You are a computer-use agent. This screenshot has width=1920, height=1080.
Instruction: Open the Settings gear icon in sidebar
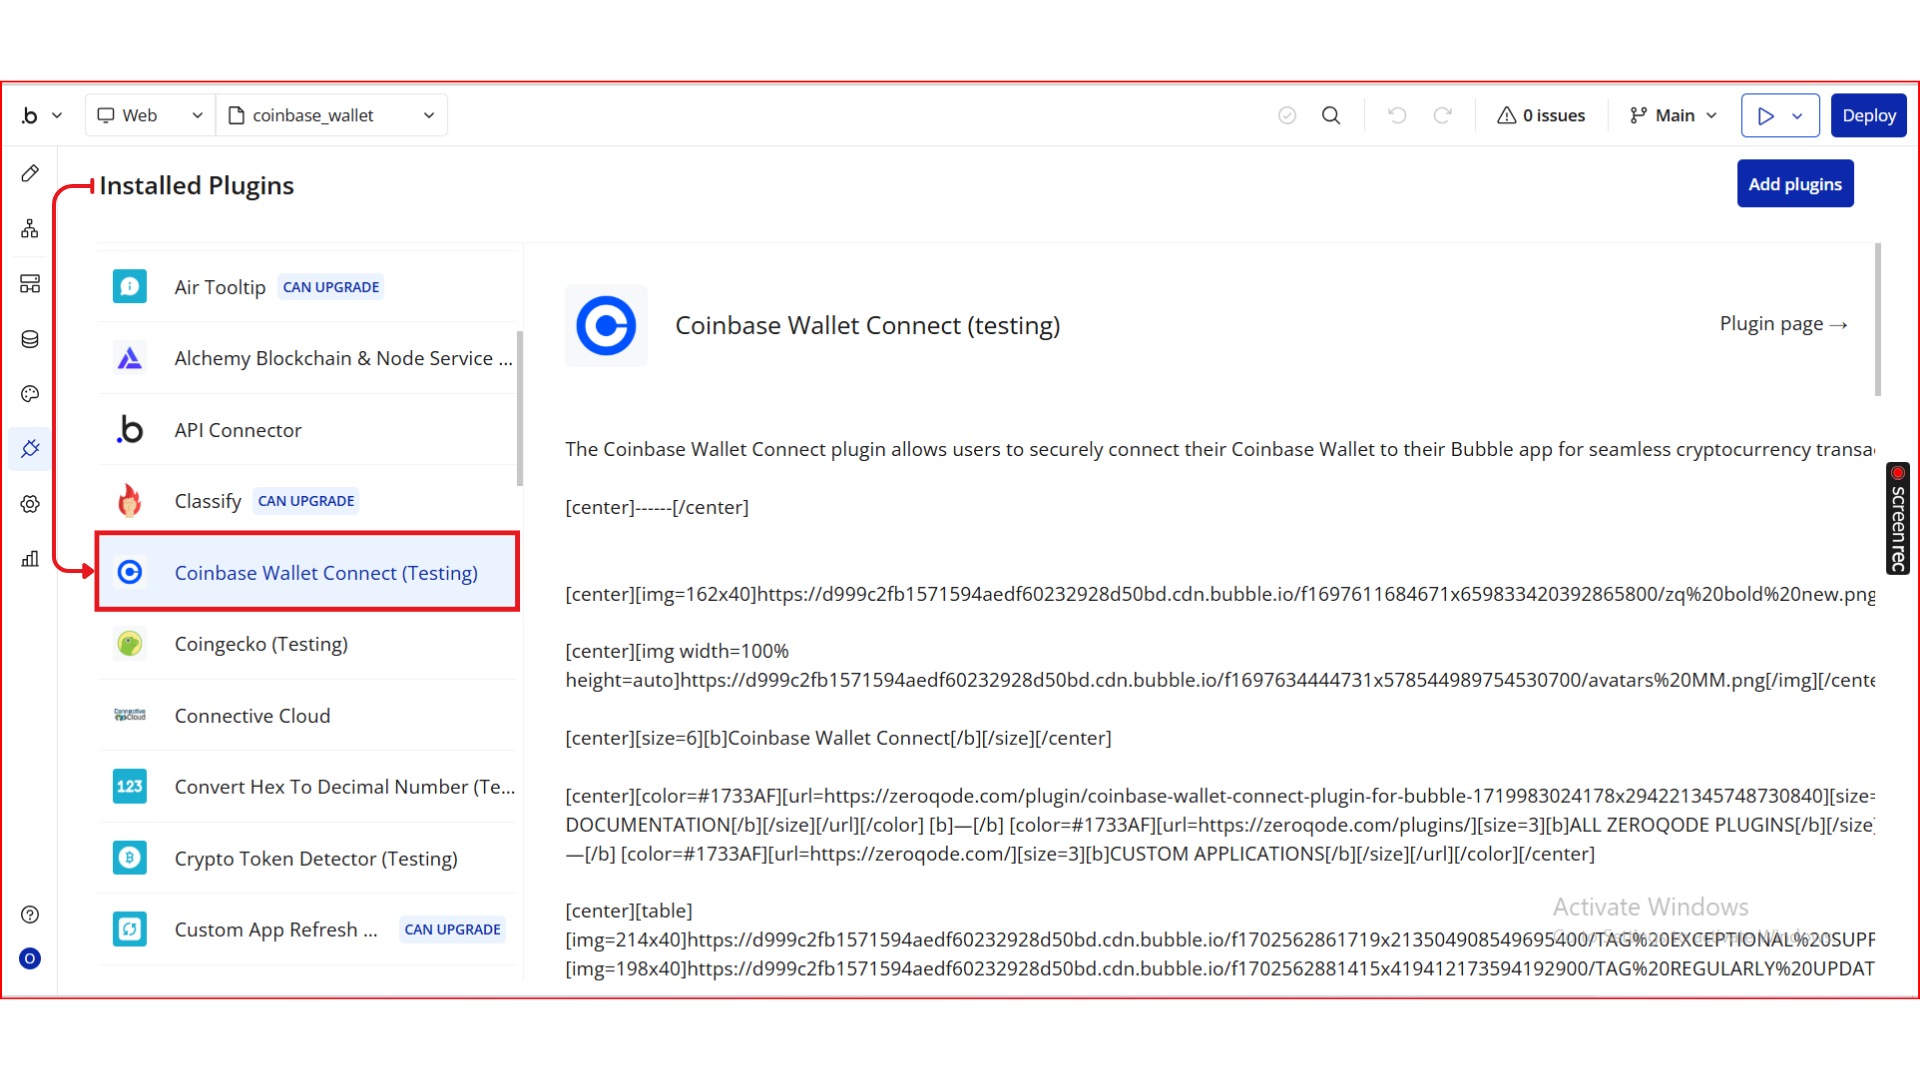[30, 504]
